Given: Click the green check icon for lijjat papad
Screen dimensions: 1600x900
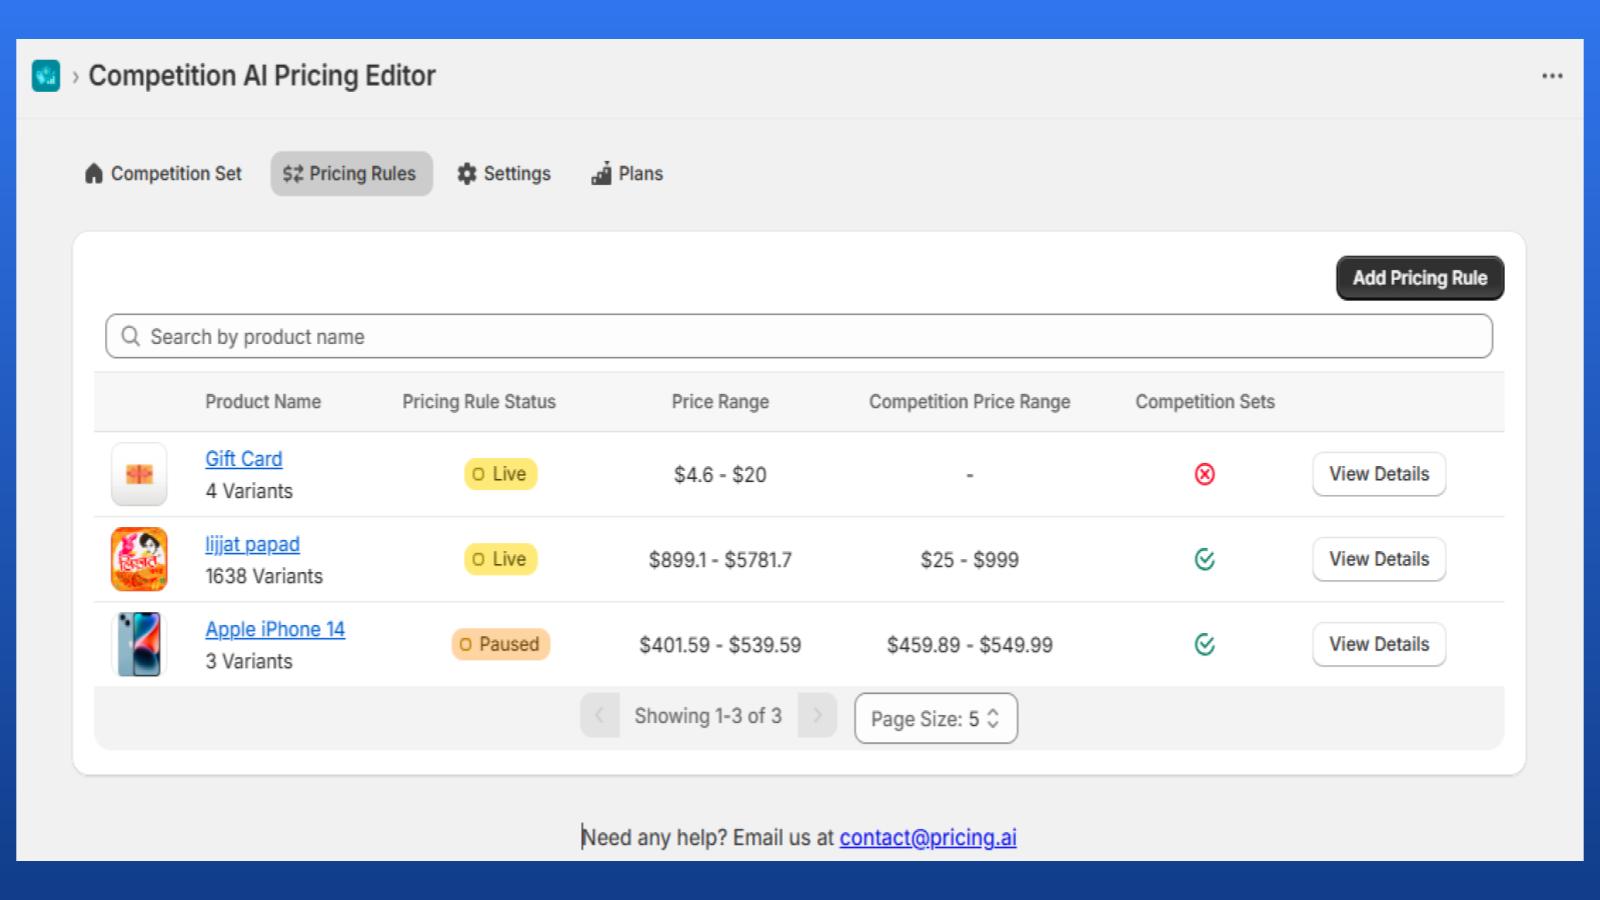Looking at the screenshot, I should pos(1205,559).
